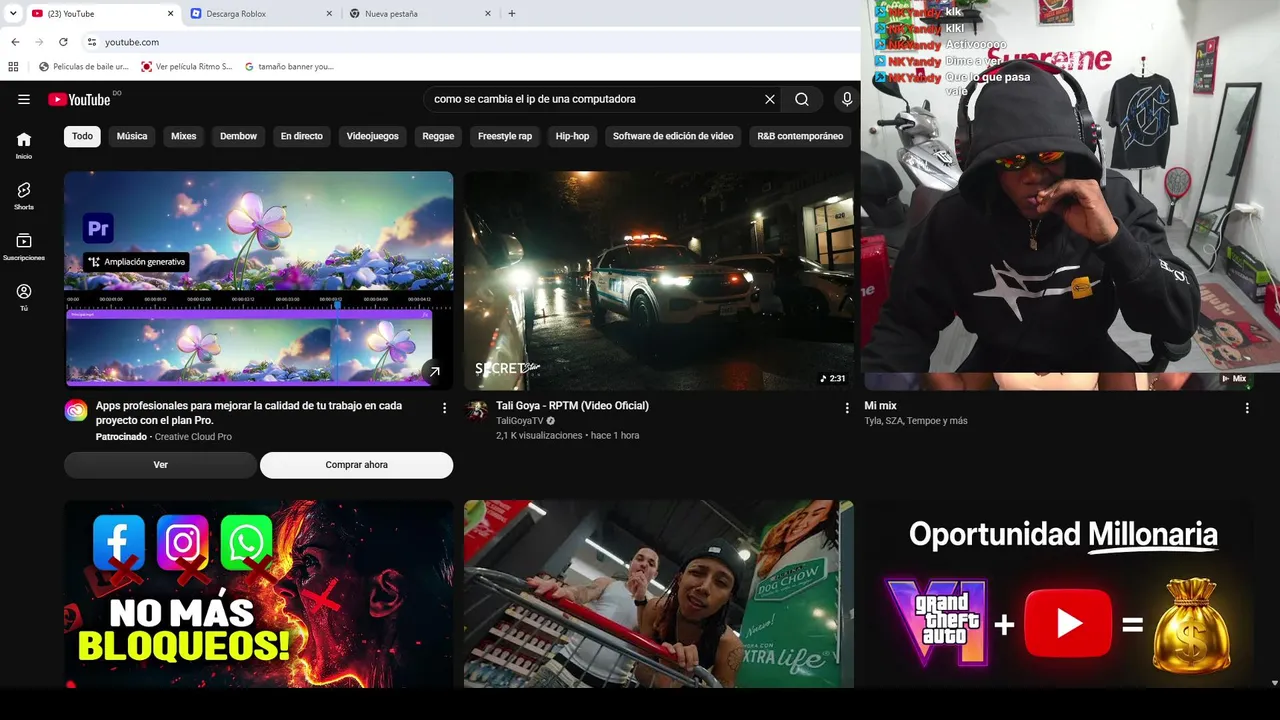The height and width of the screenshot is (720, 1280).
Task: Open external link arrow on ad thumbnail
Action: click(x=434, y=372)
